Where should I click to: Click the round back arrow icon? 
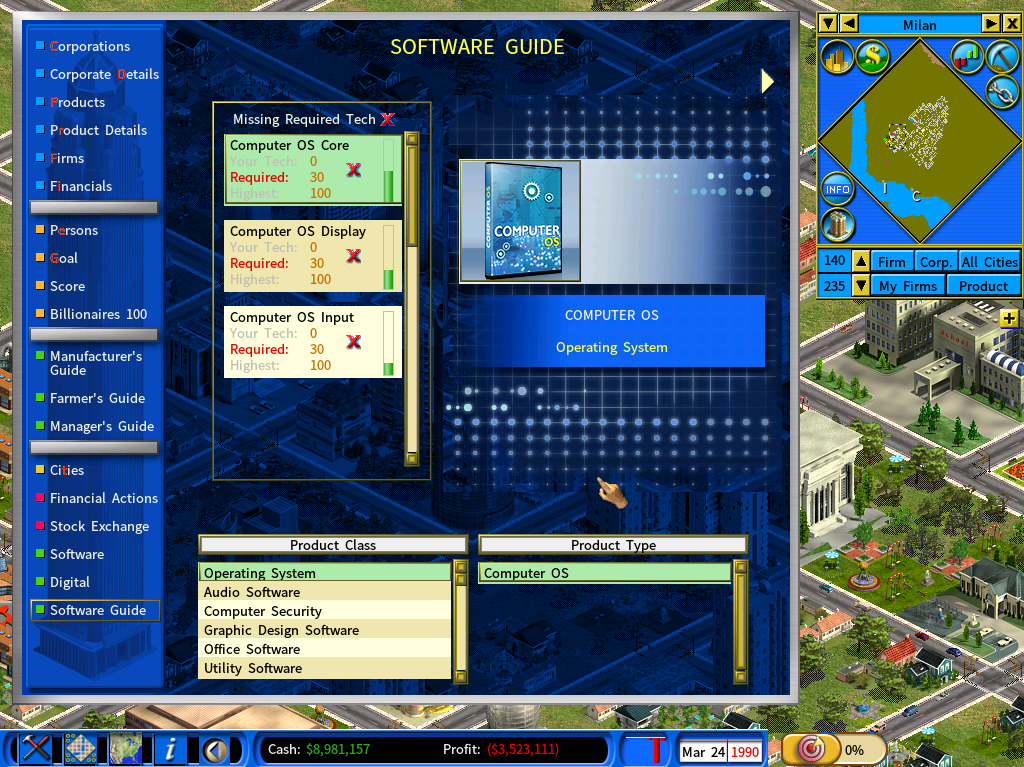pyautogui.click(x=215, y=750)
